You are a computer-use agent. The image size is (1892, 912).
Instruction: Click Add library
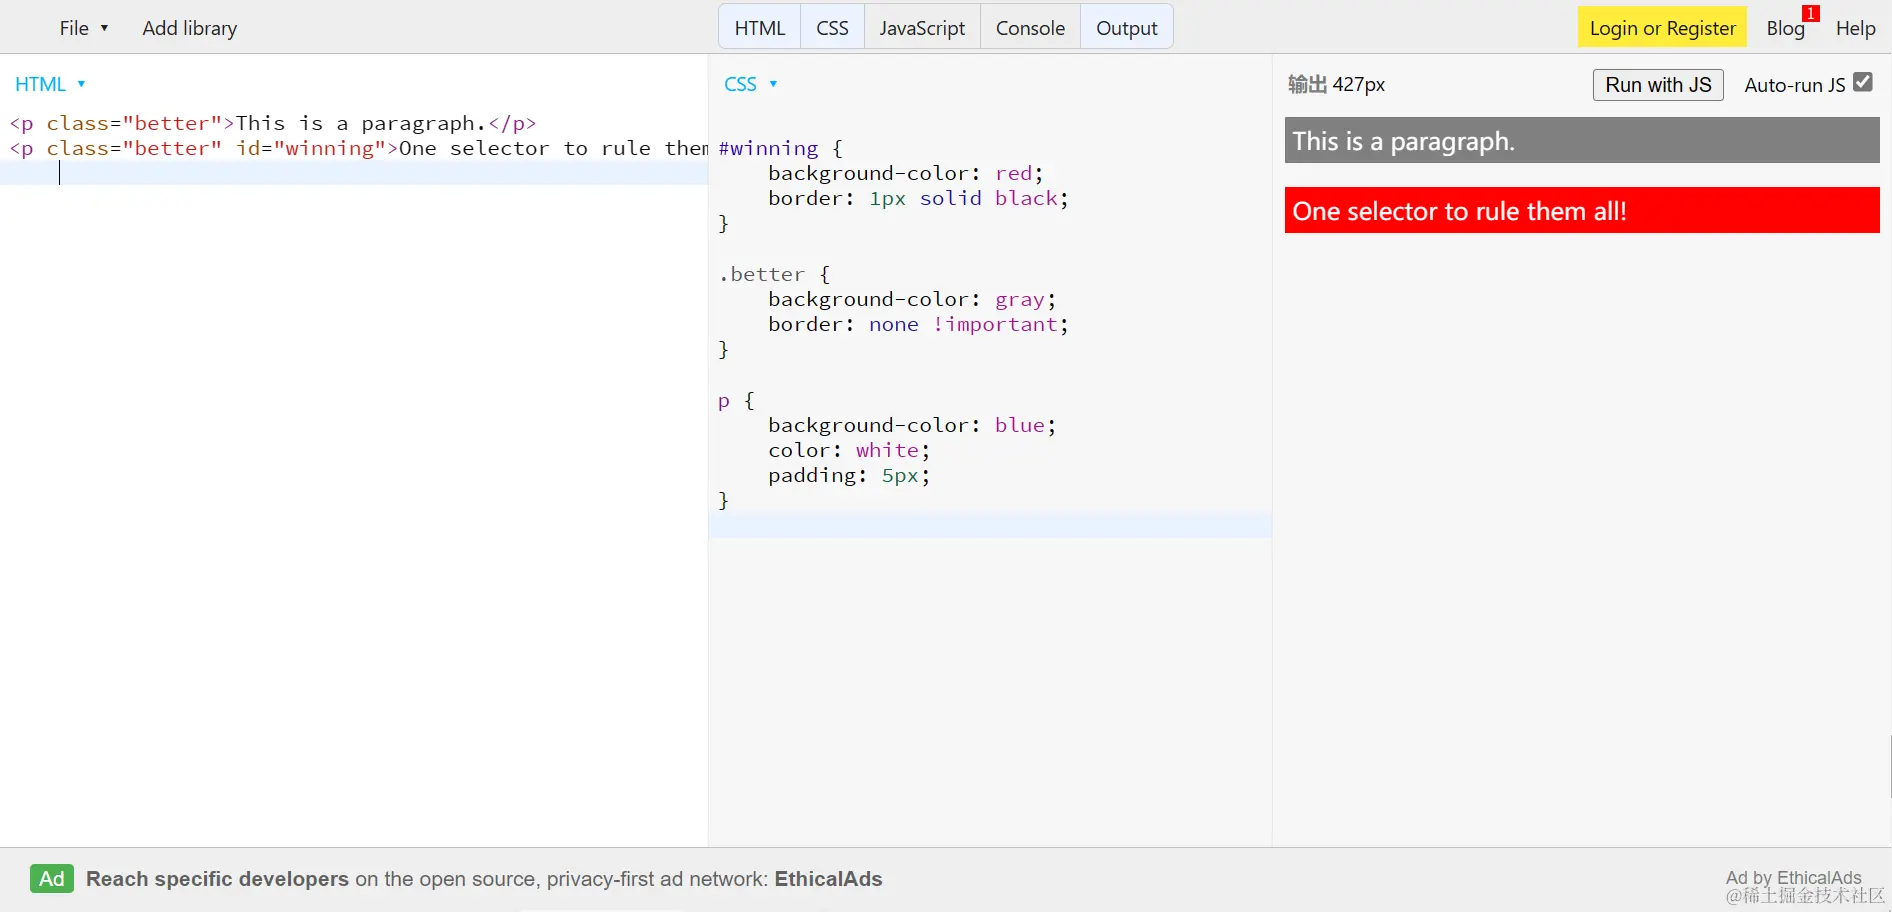point(190,28)
